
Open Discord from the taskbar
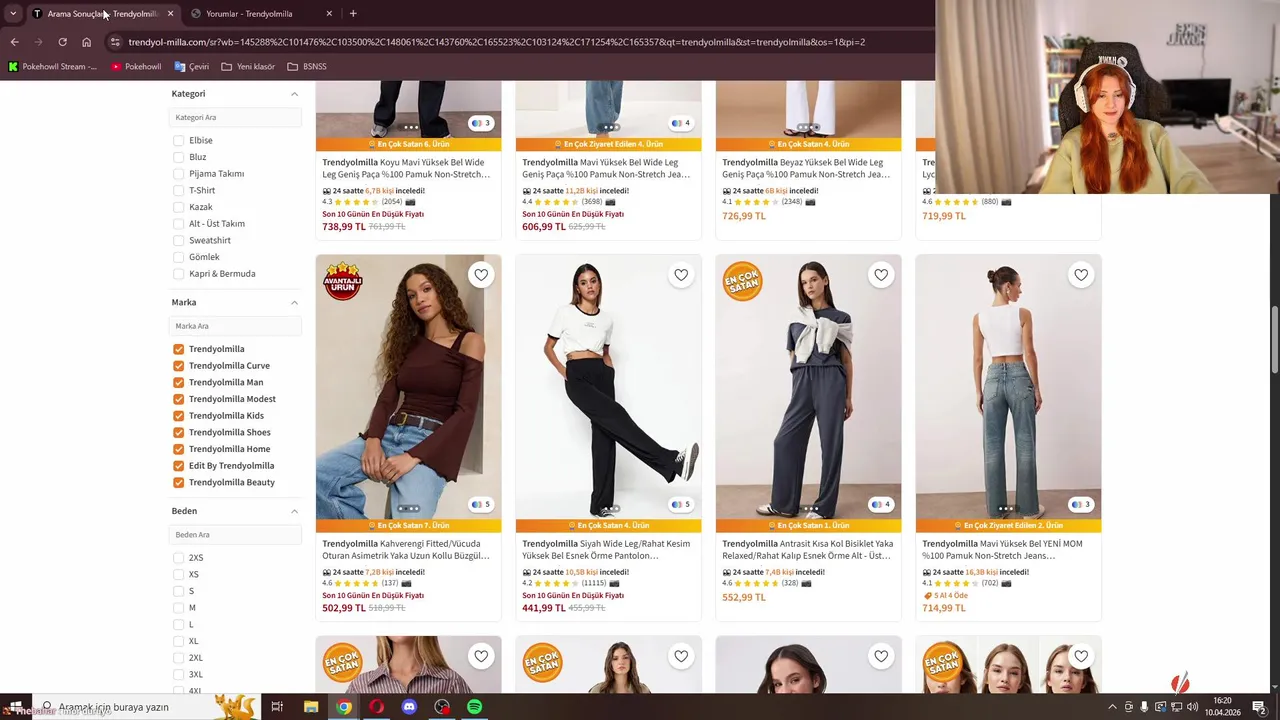click(409, 707)
